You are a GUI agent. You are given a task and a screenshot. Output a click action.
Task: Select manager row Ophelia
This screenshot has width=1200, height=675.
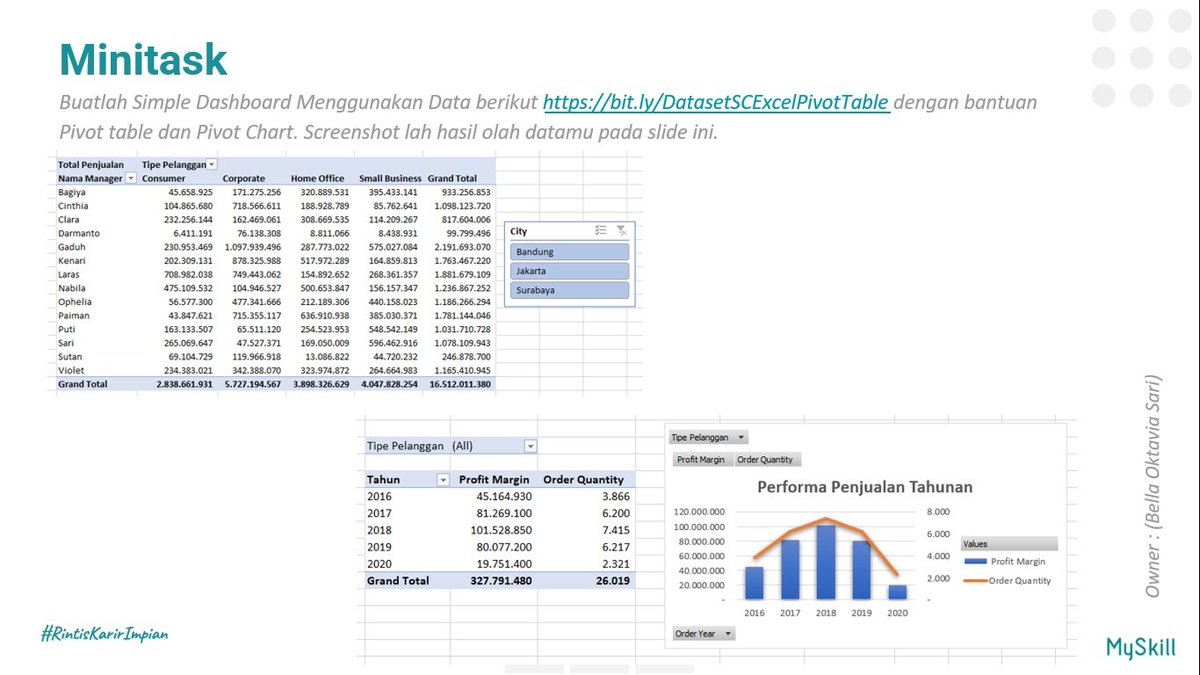[275, 301]
